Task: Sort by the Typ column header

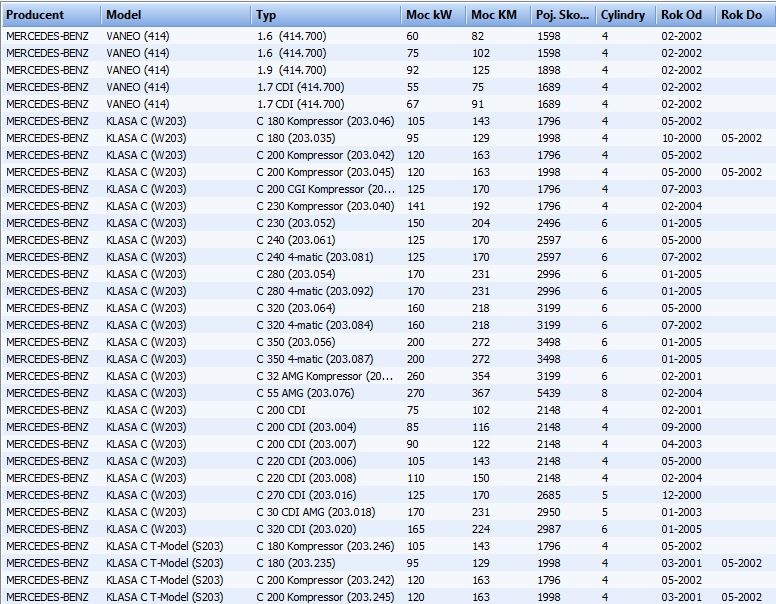Action: click(x=326, y=15)
